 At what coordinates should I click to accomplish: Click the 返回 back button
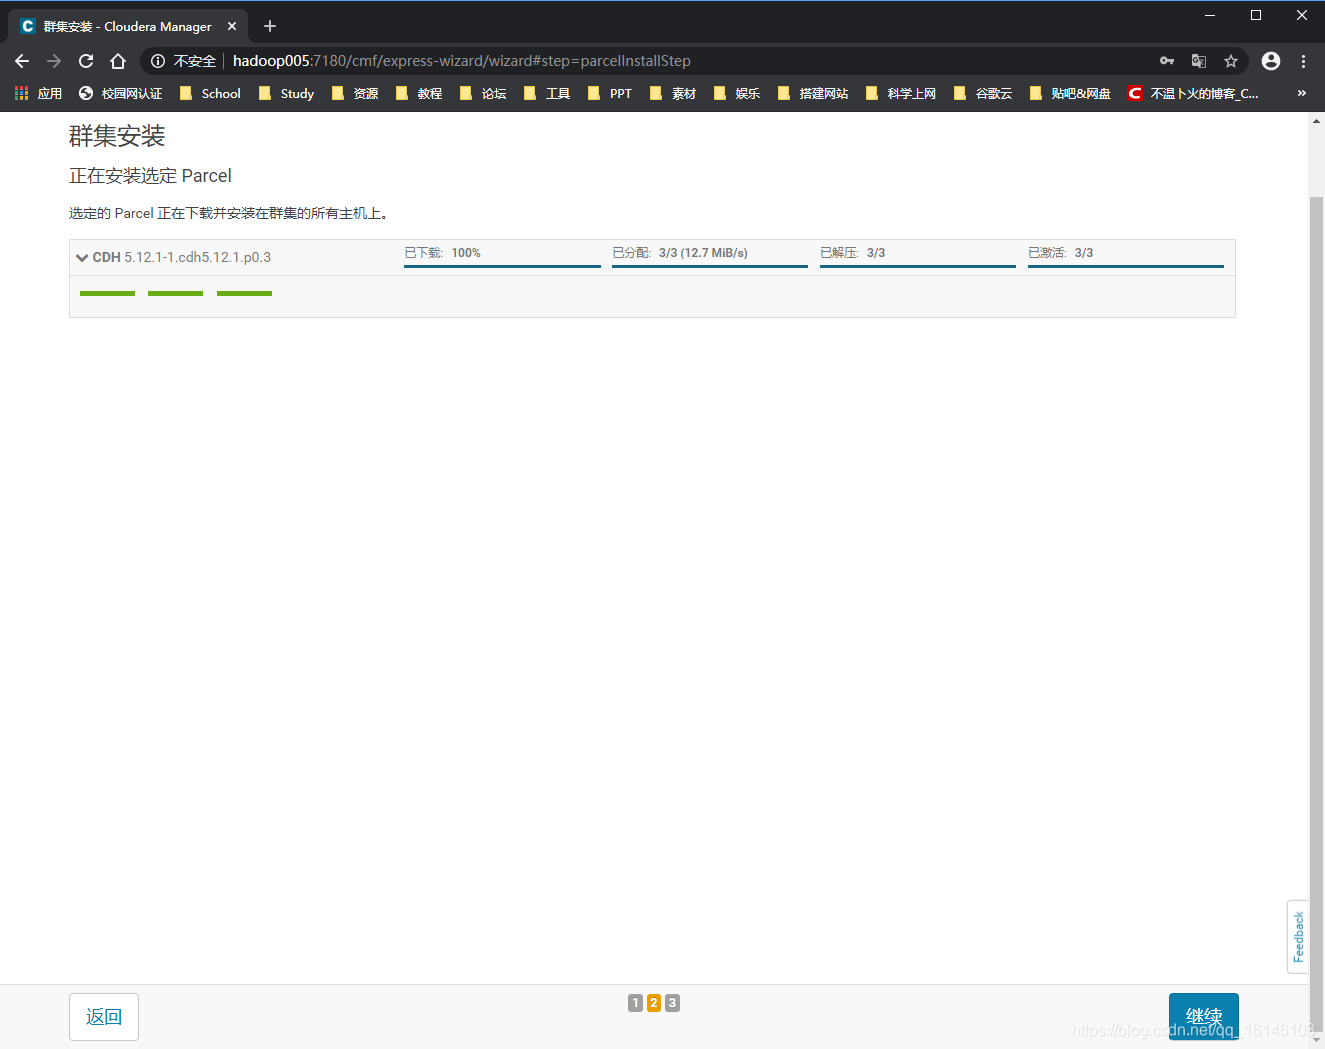(104, 1017)
